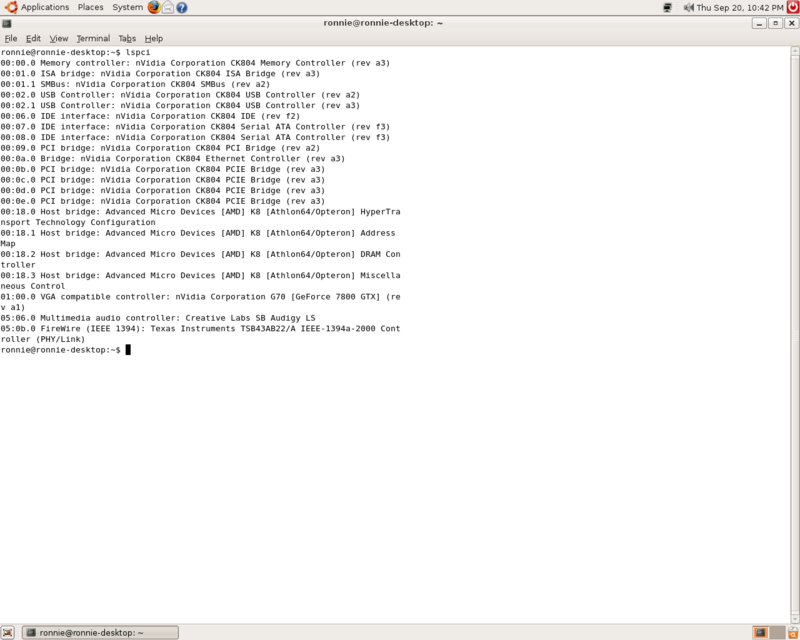The height and width of the screenshot is (640, 800).
Task: Open the network monitor tray icon
Action: (x=667, y=8)
